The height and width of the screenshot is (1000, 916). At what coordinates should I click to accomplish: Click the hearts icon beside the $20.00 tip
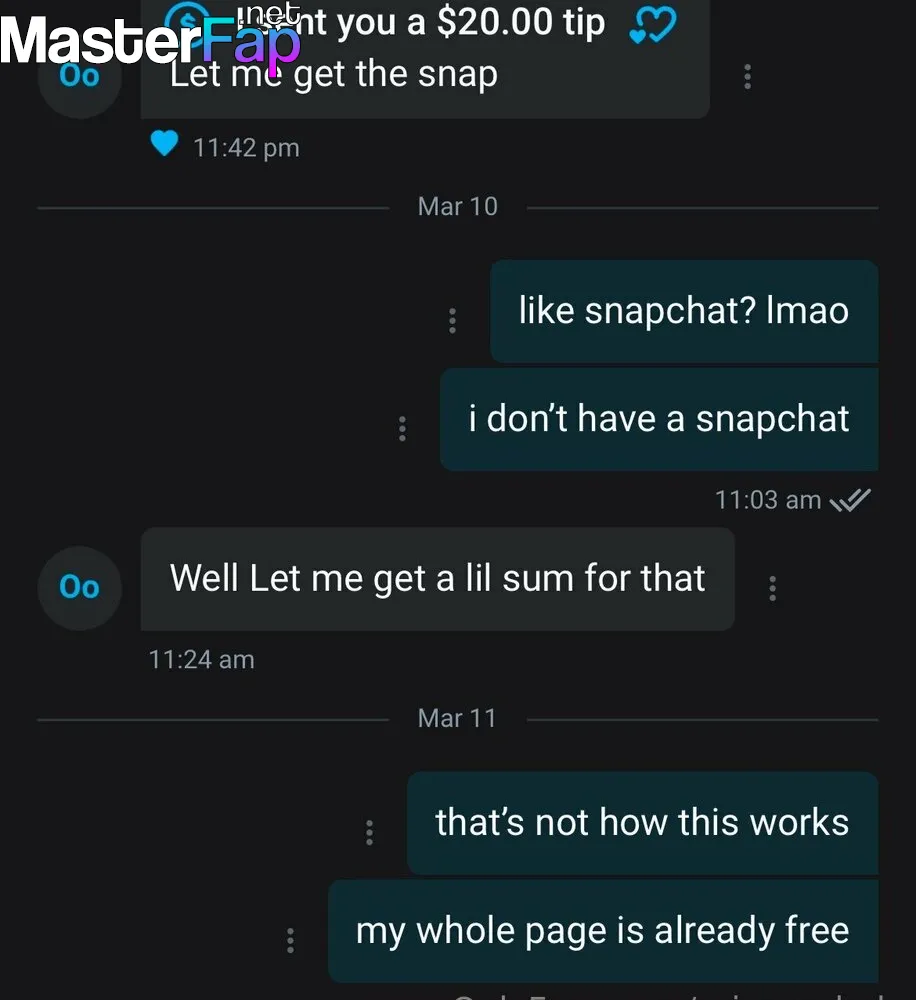[x=652, y=26]
